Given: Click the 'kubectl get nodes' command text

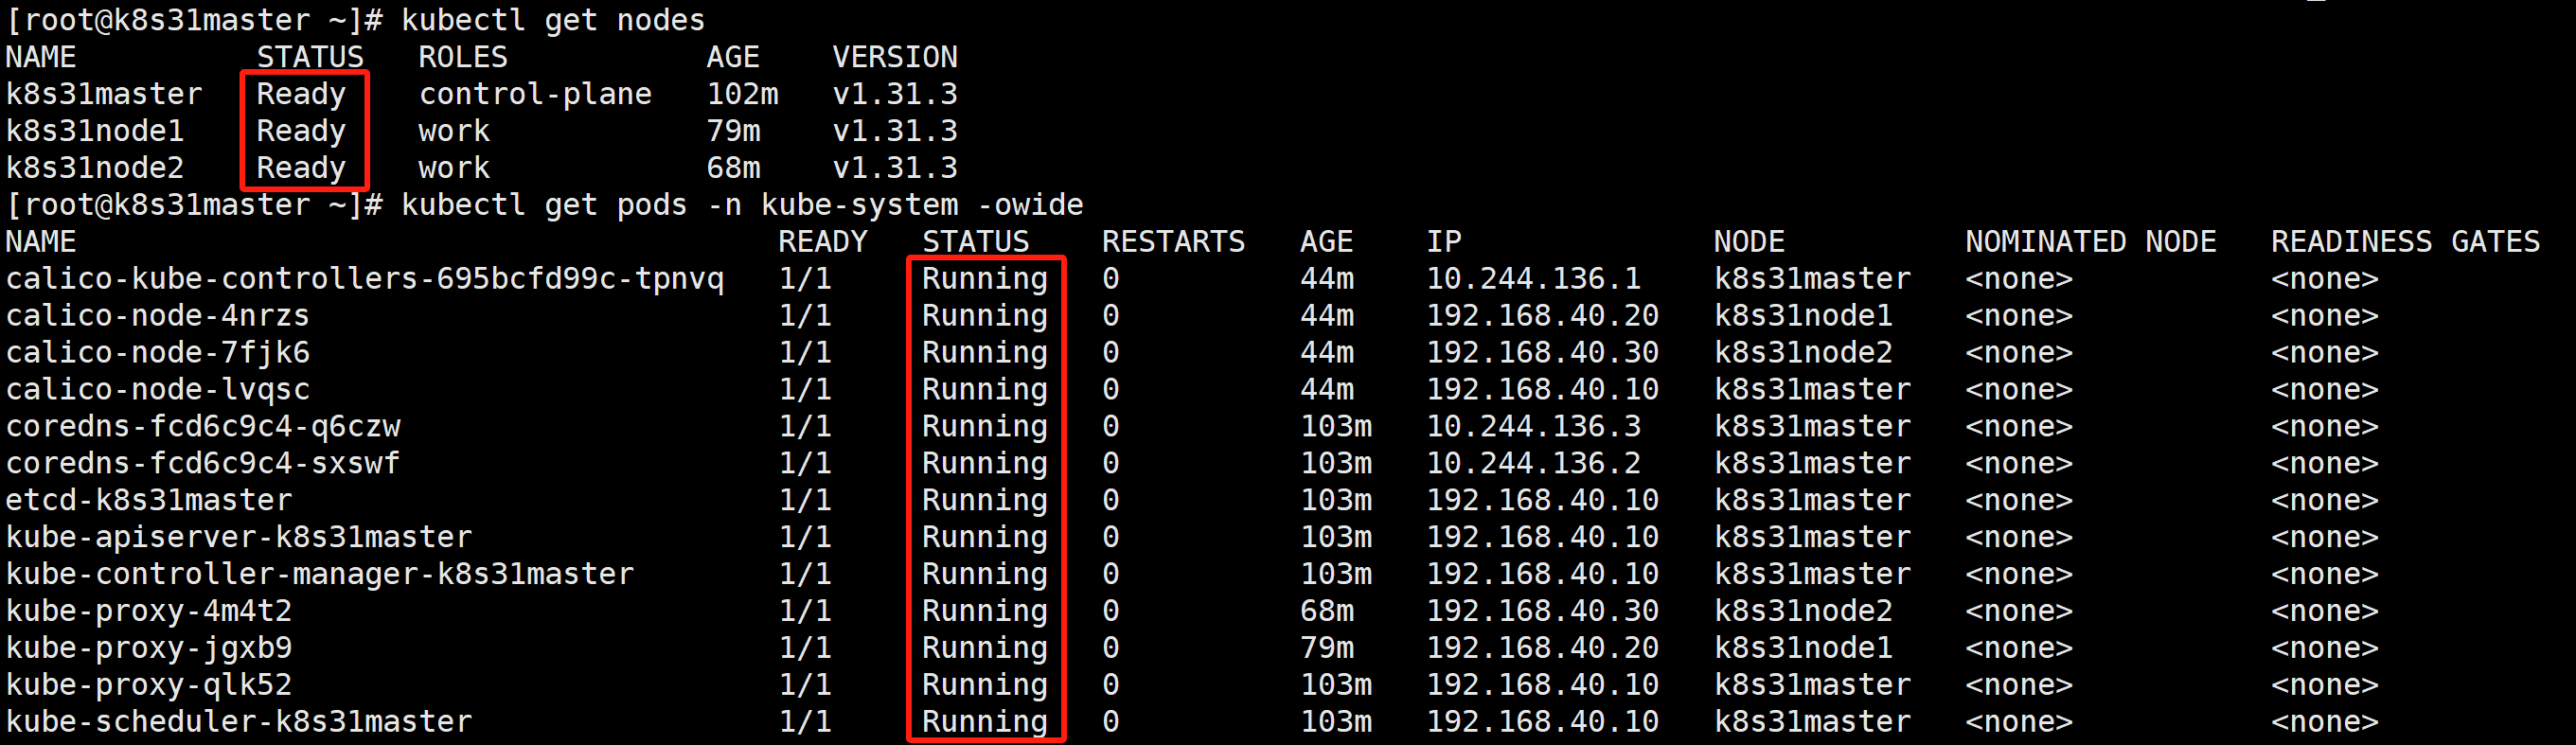Looking at the screenshot, I should point(553,20).
